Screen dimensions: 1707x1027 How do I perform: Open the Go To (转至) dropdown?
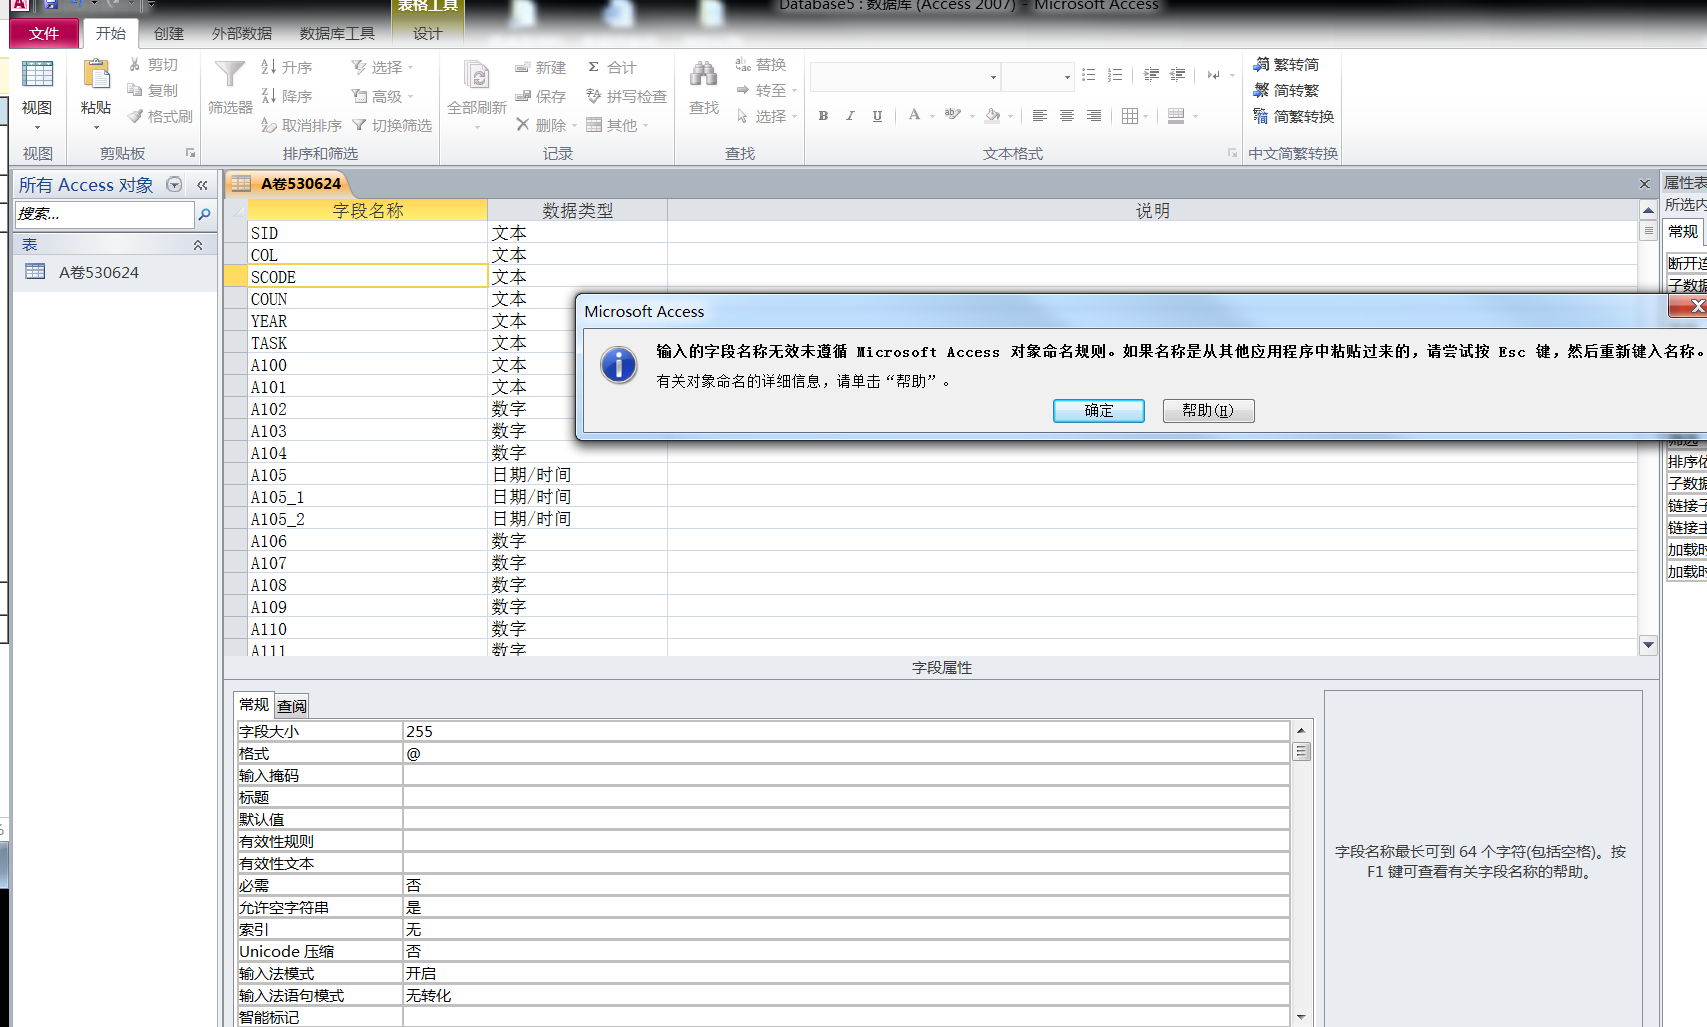pyautogui.click(x=766, y=90)
